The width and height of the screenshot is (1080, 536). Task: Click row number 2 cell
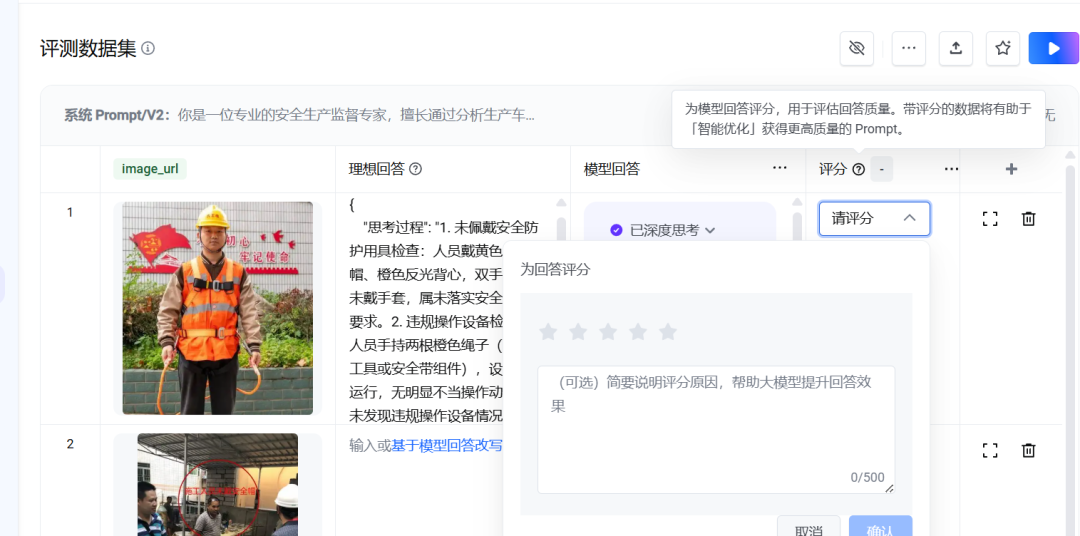point(70,444)
